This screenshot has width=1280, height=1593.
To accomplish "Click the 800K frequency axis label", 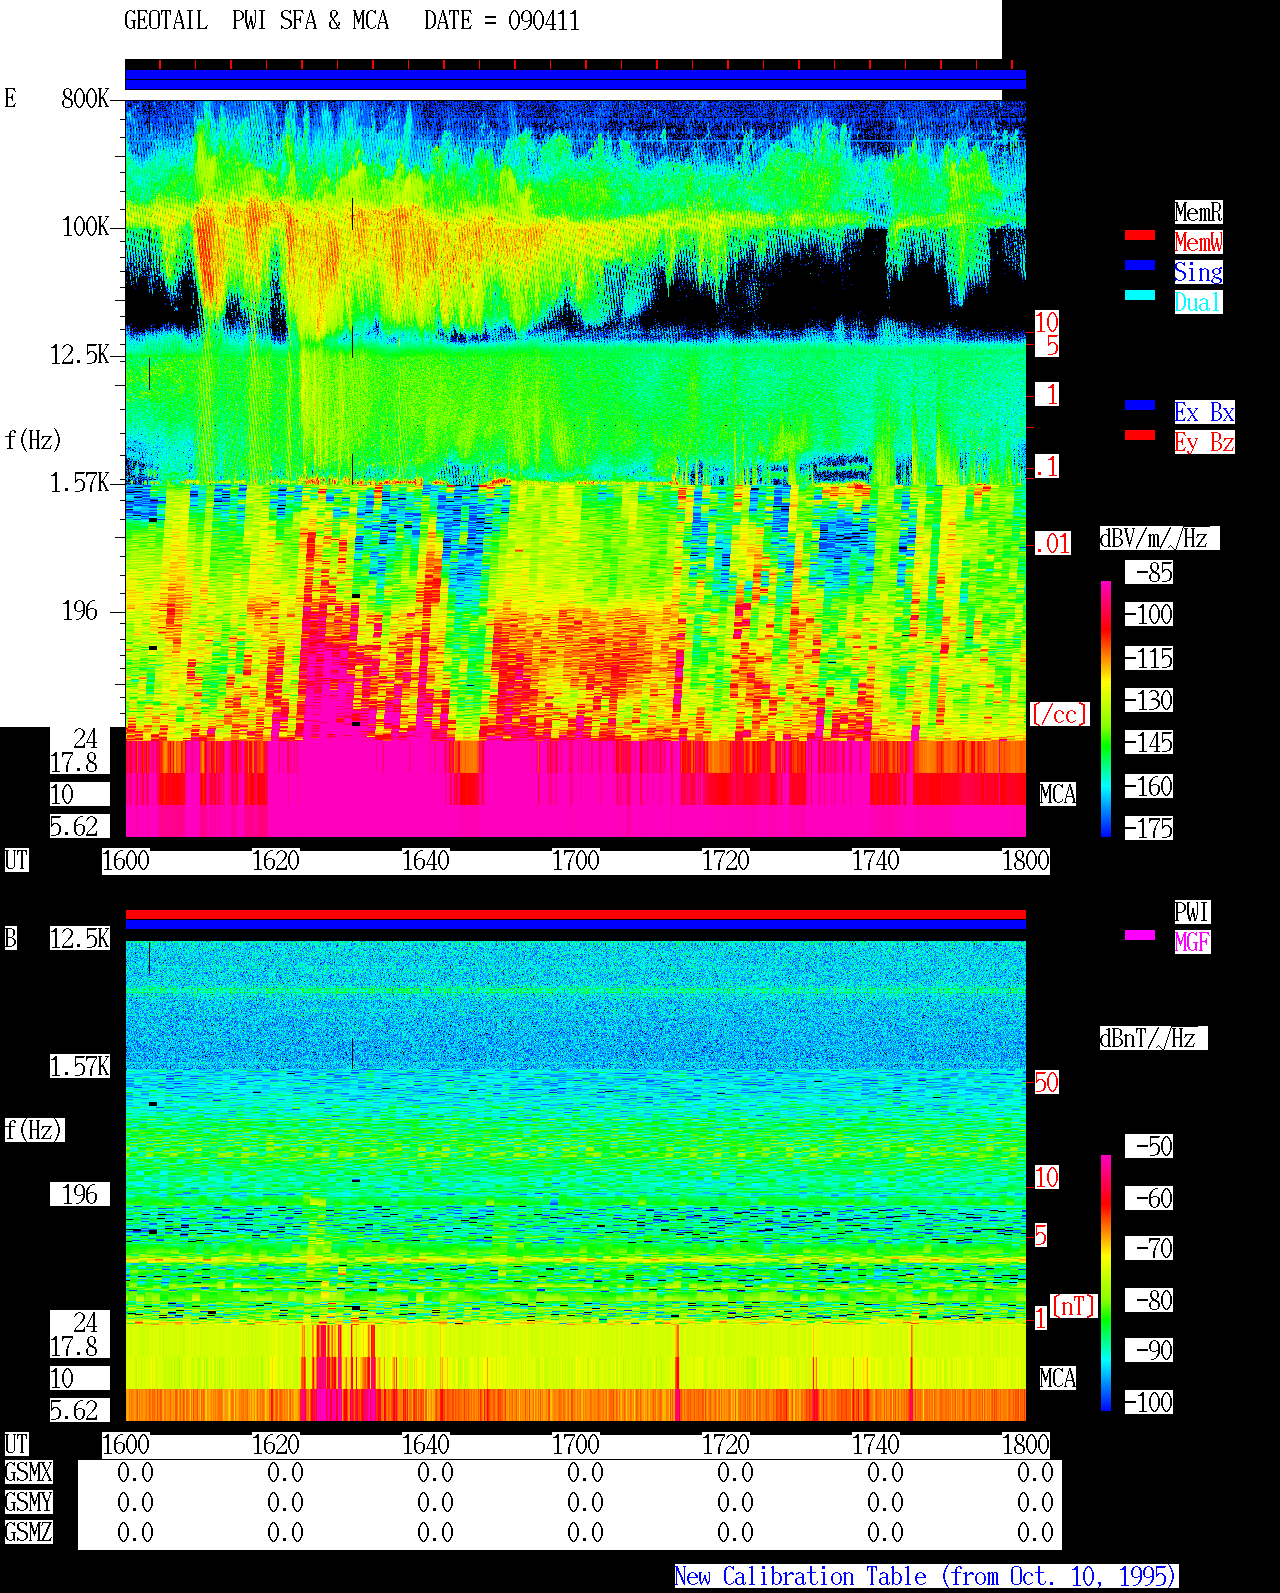I will (85, 98).
